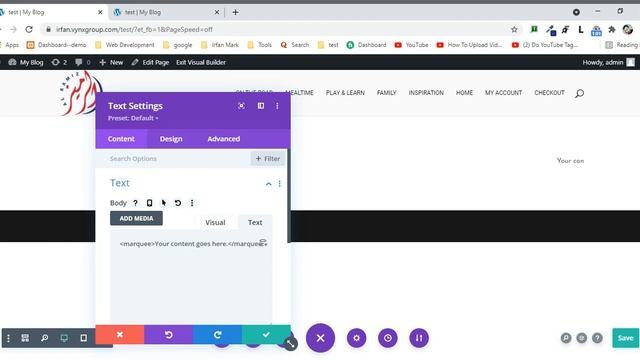
Task: Confirm changes with green checkmark
Action: click(266, 335)
